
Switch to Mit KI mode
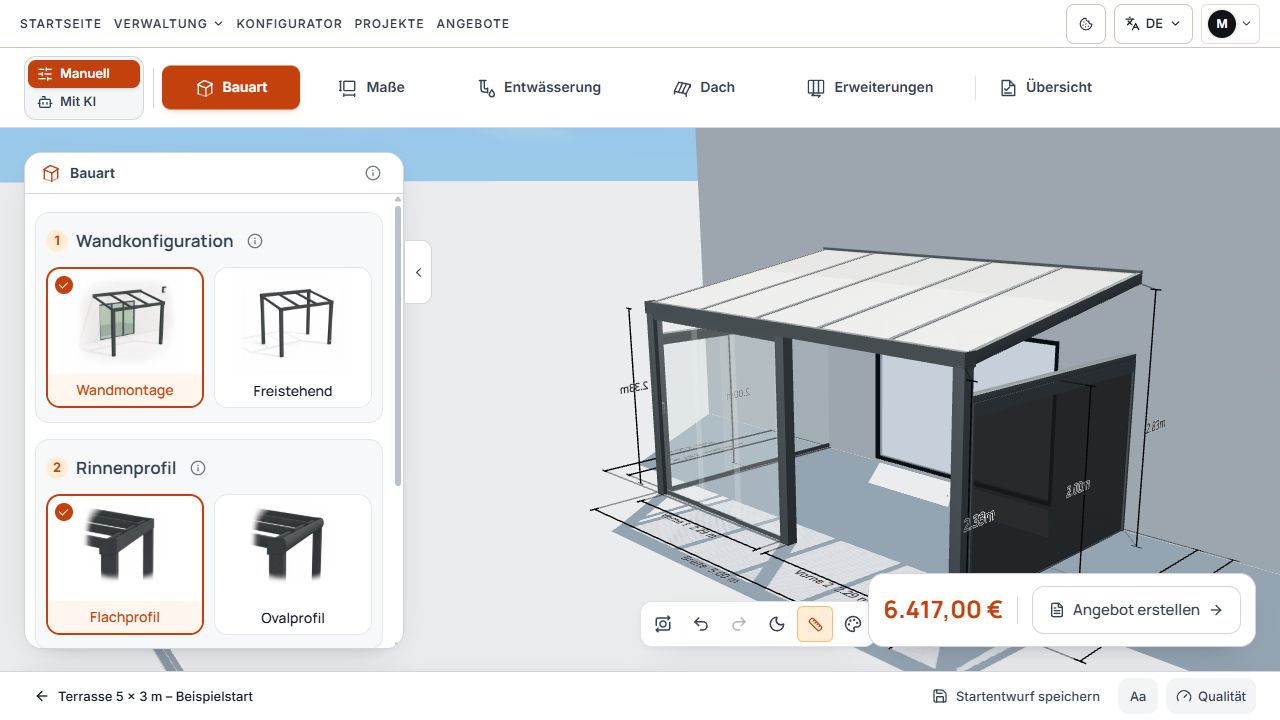coord(84,102)
